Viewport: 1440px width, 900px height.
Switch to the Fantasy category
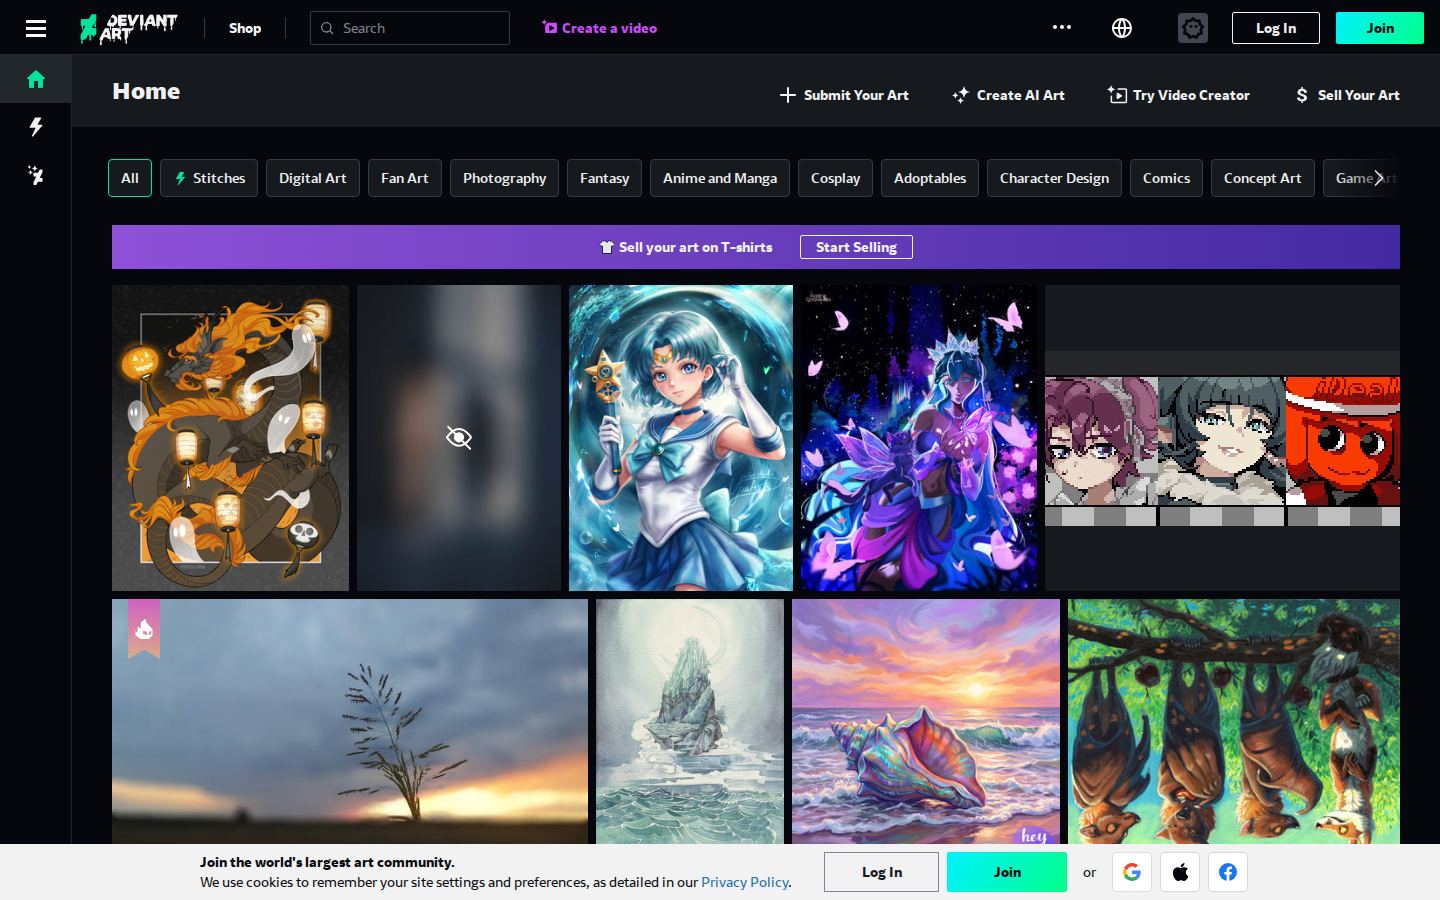[x=605, y=178]
